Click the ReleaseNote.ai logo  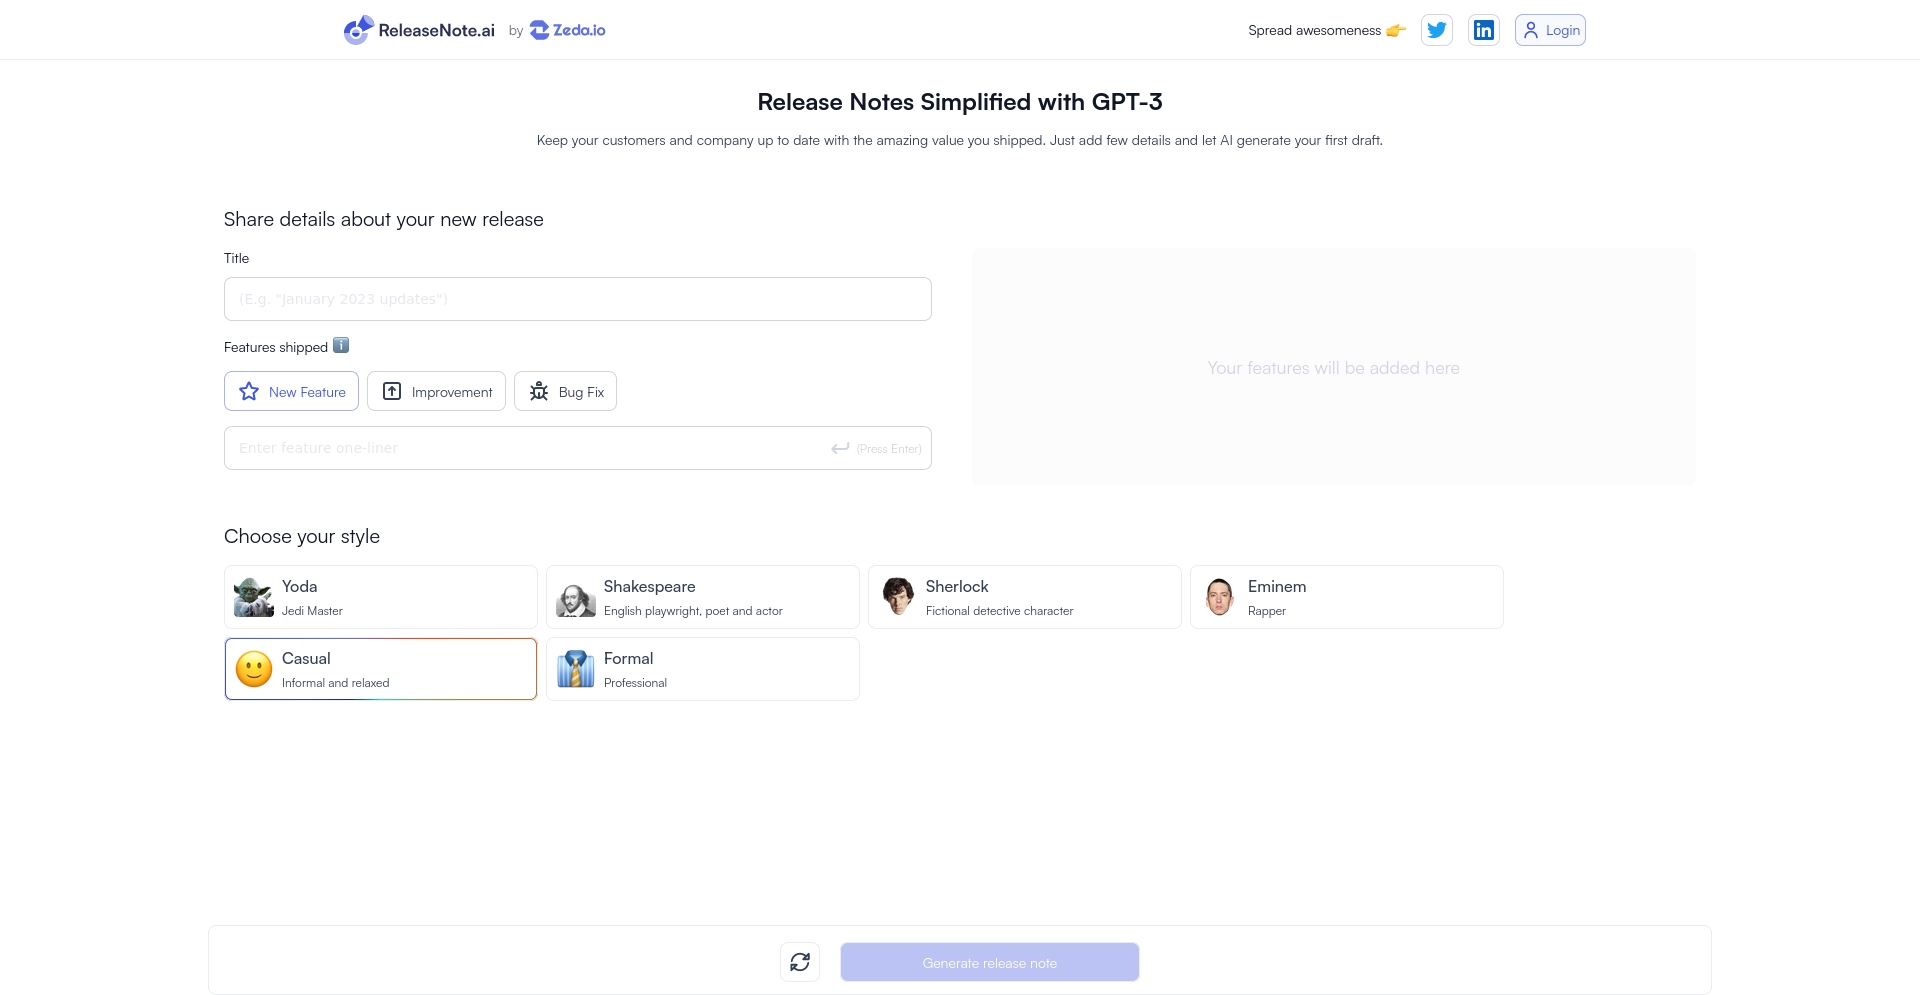point(419,30)
